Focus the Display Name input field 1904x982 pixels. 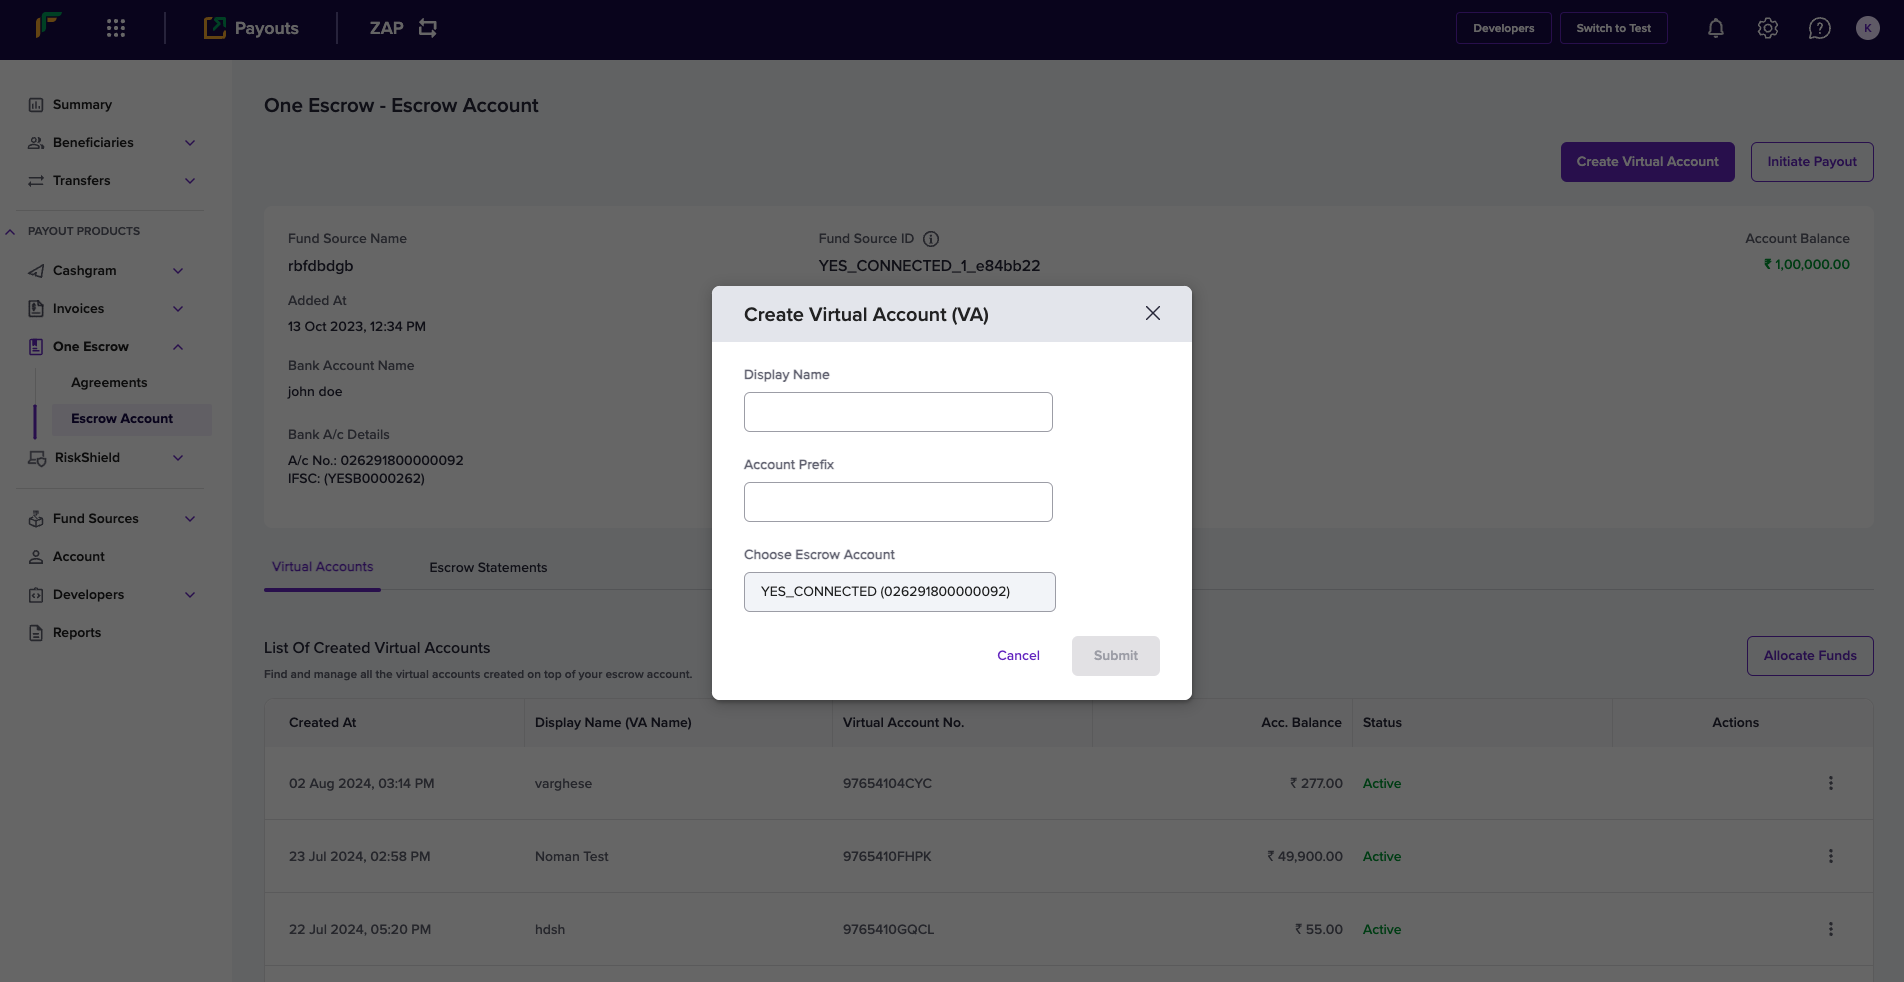click(898, 412)
